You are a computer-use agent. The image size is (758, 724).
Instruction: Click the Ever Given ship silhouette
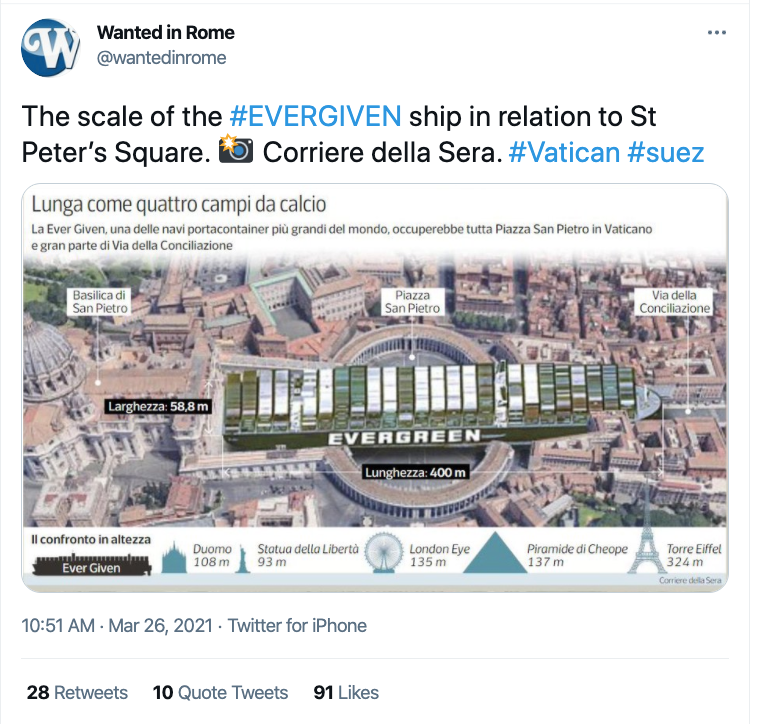(92, 565)
